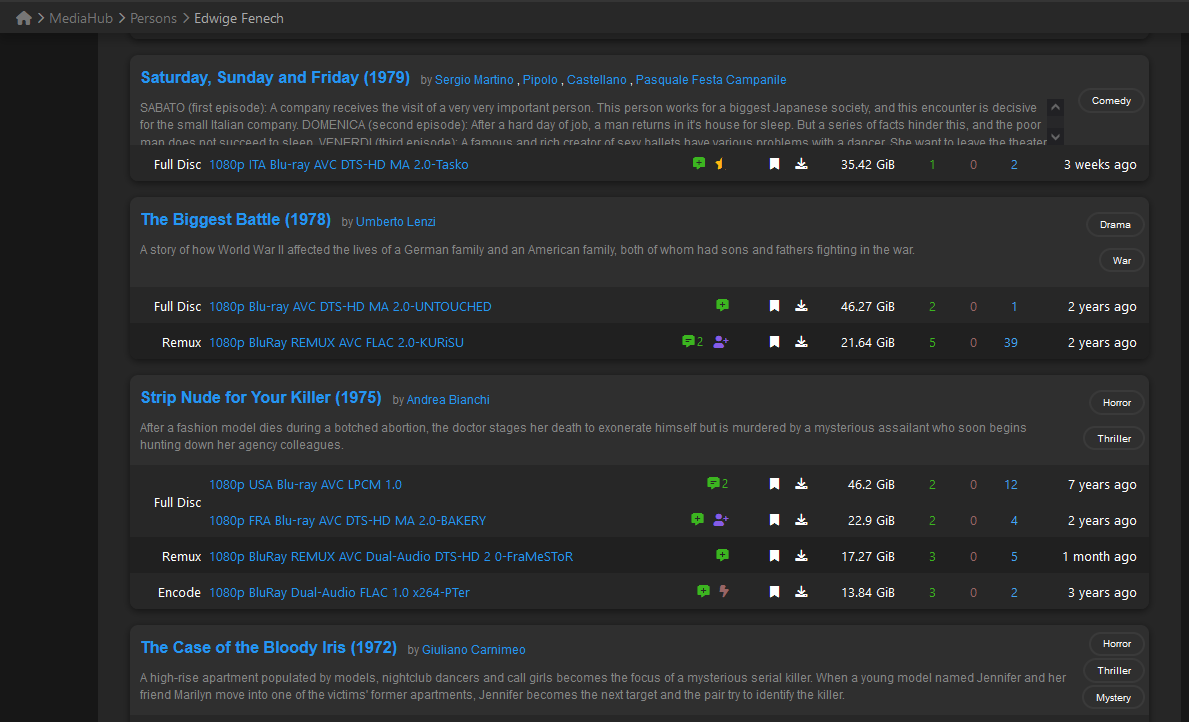Click comments icon on KURiSU row
Screen dimensions: 1189x722
tap(692, 341)
